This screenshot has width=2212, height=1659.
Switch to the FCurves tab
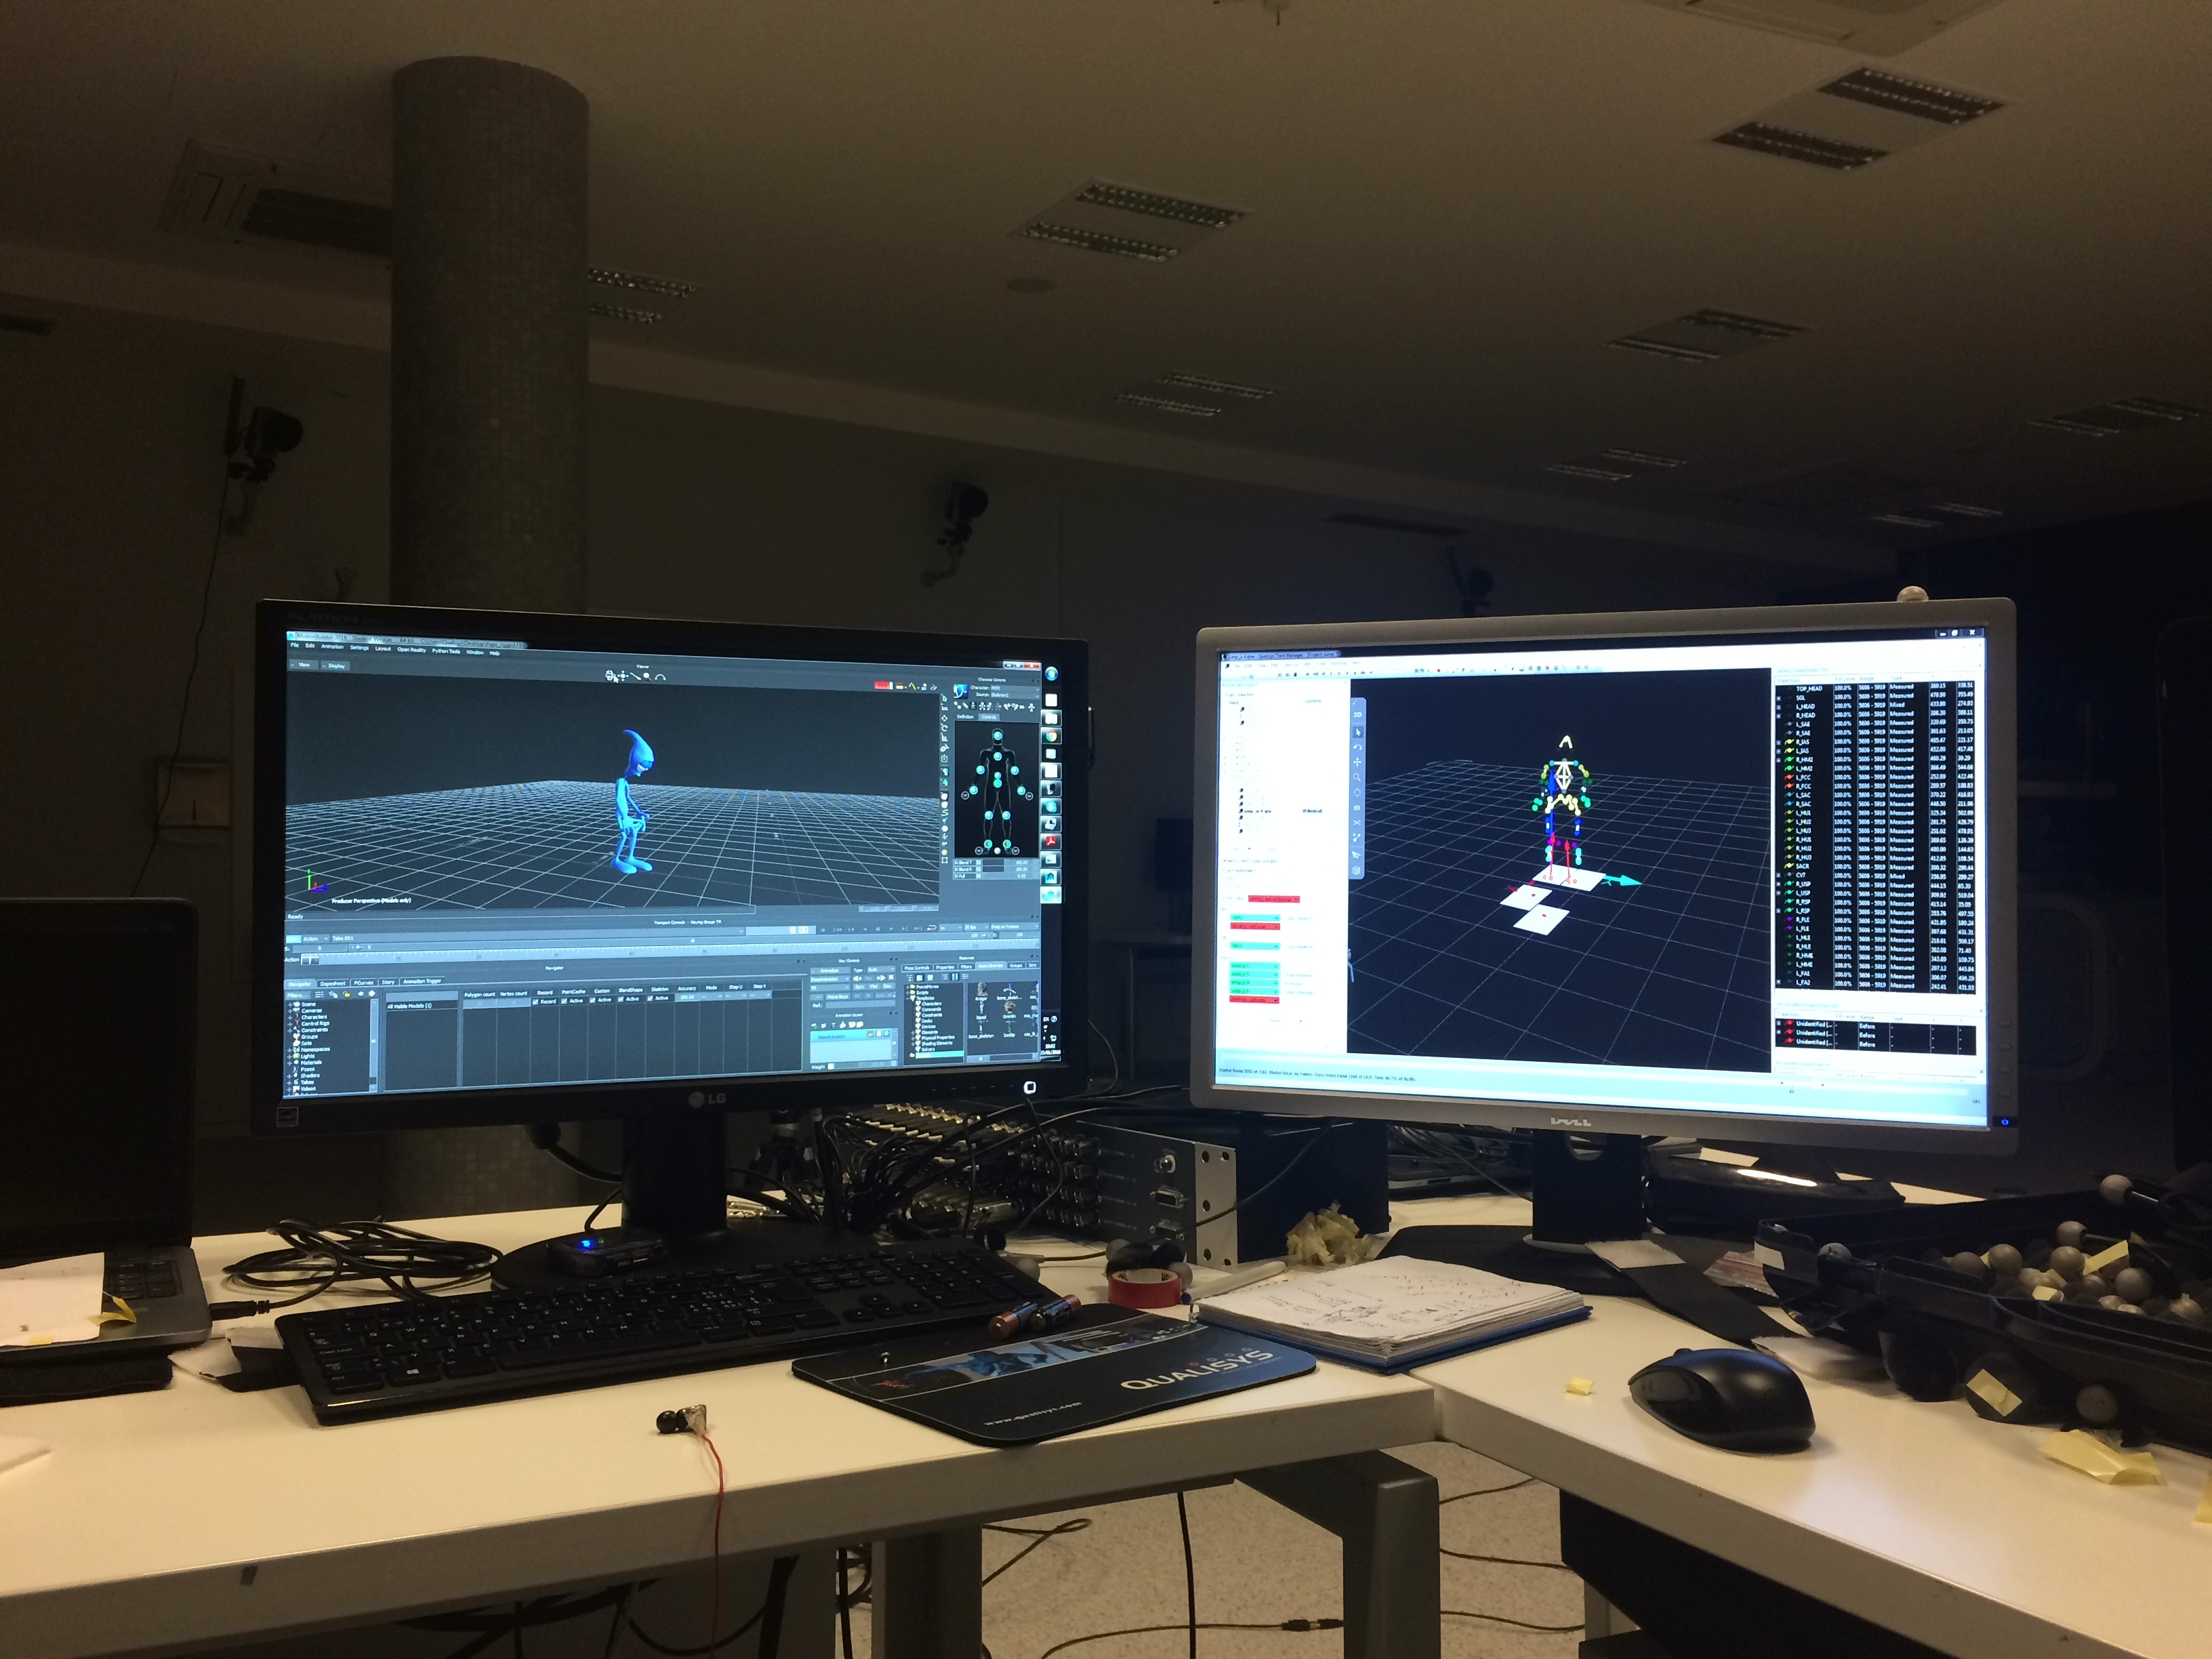[364, 983]
